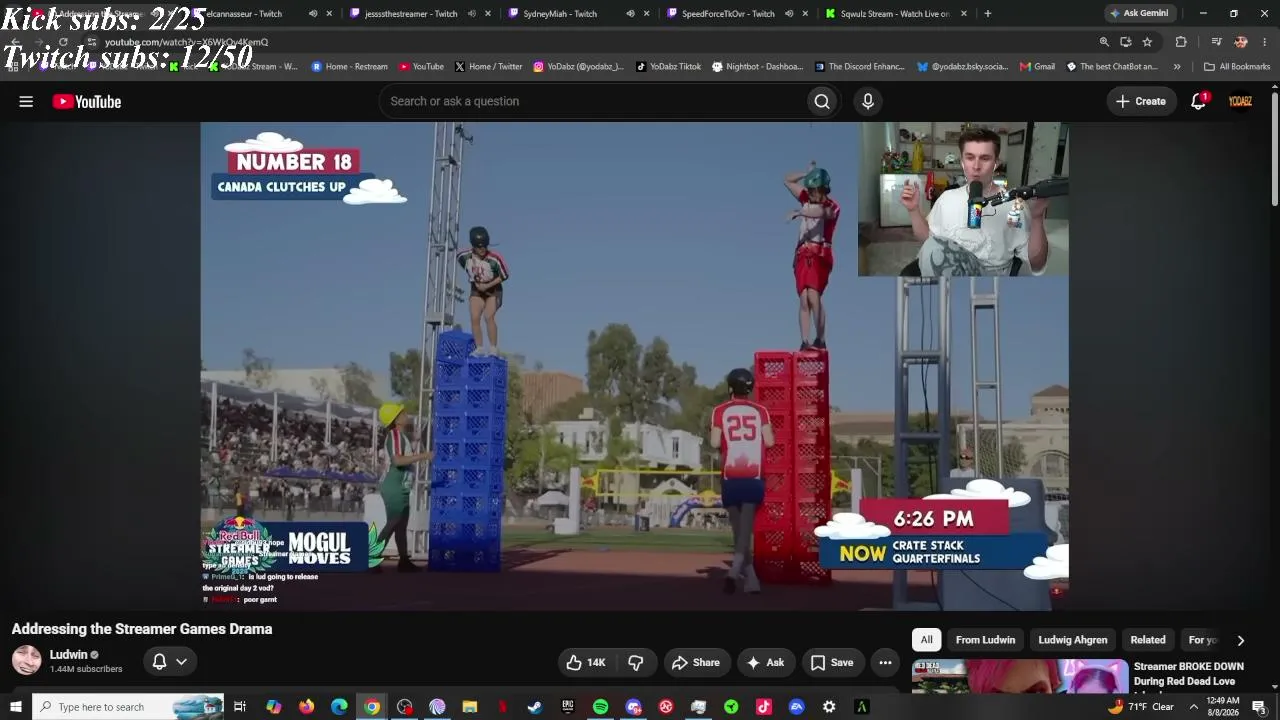
Task: Mute the SpeedForceTkOvr Twitch tab
Action: coord(789,14)
